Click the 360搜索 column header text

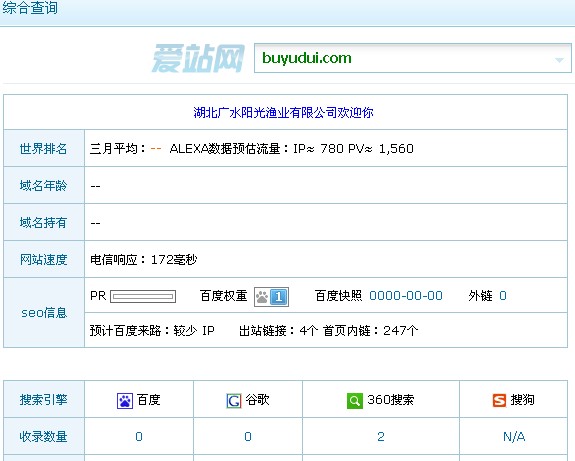click(x=391, y=399)
